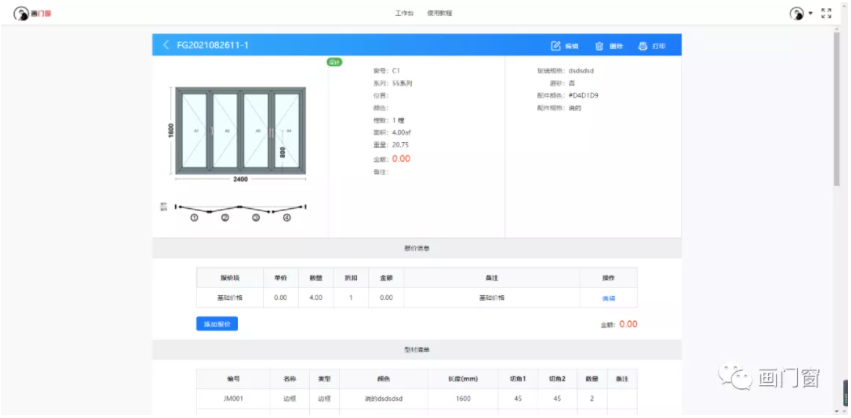Click the 打印 printer icon in header
The image size is (851, 418).
(643, 46)
